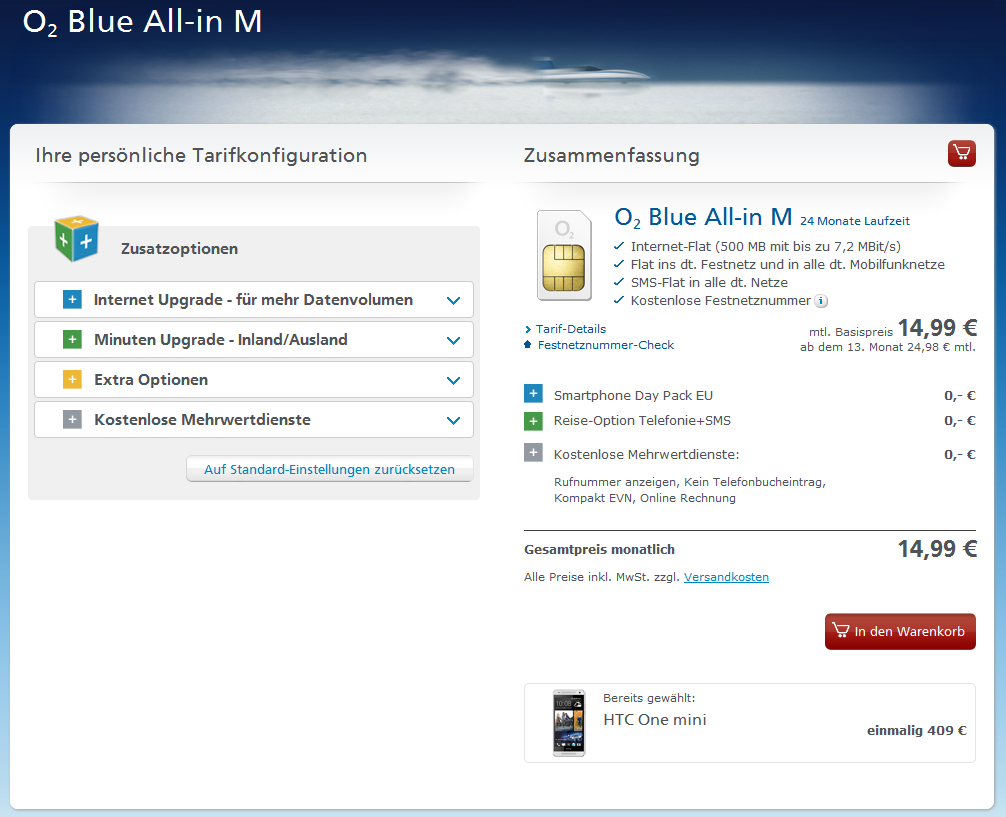Viewport: 1006px width, 817px height.
Task: Click the gray plus icon beside Kostenlose Mehrwertdienste summary
Action: coord(533,452)
